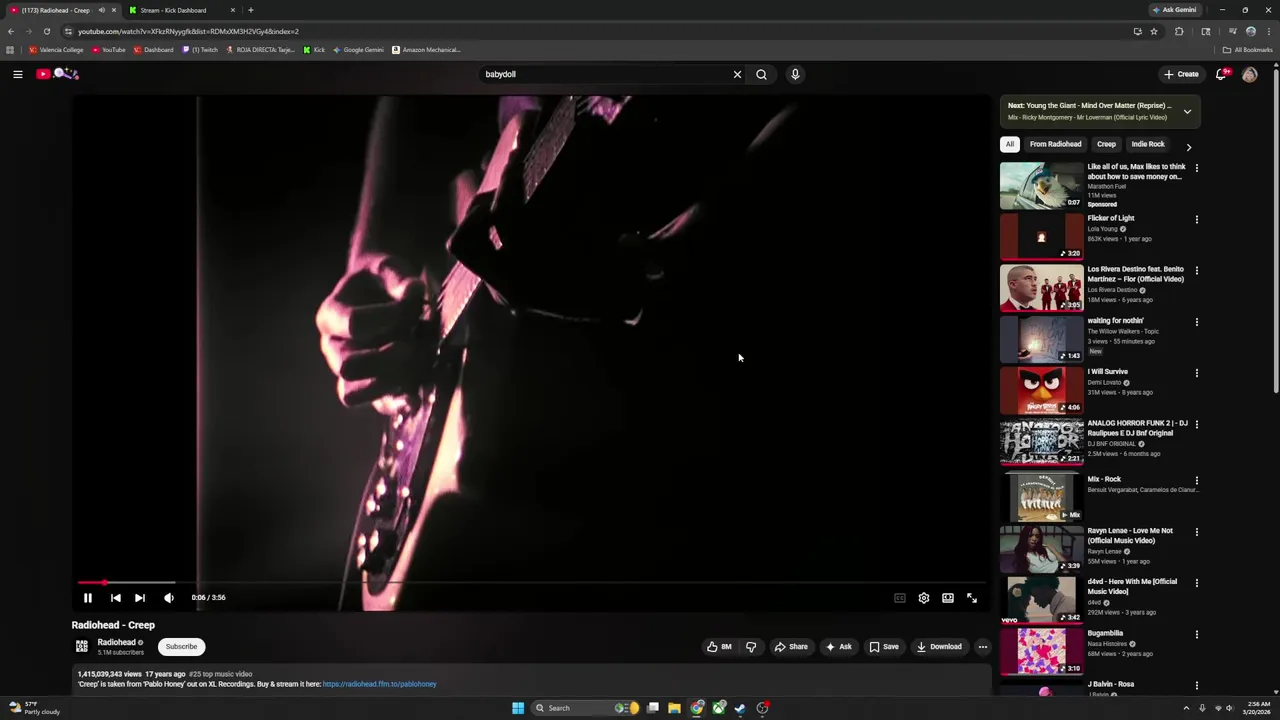Switch to Stream - Kick Dashboard tab

tap(181, 10)
